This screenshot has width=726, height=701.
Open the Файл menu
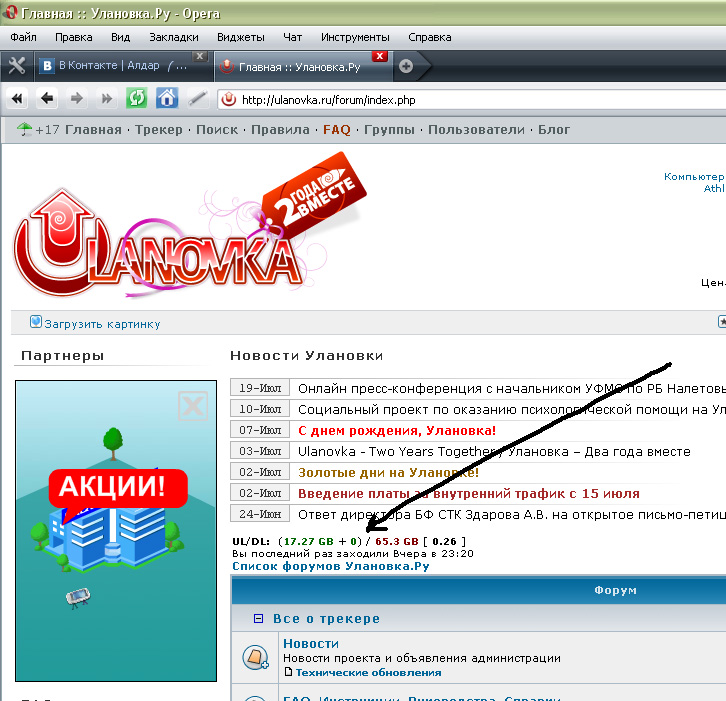pos(23,37)
